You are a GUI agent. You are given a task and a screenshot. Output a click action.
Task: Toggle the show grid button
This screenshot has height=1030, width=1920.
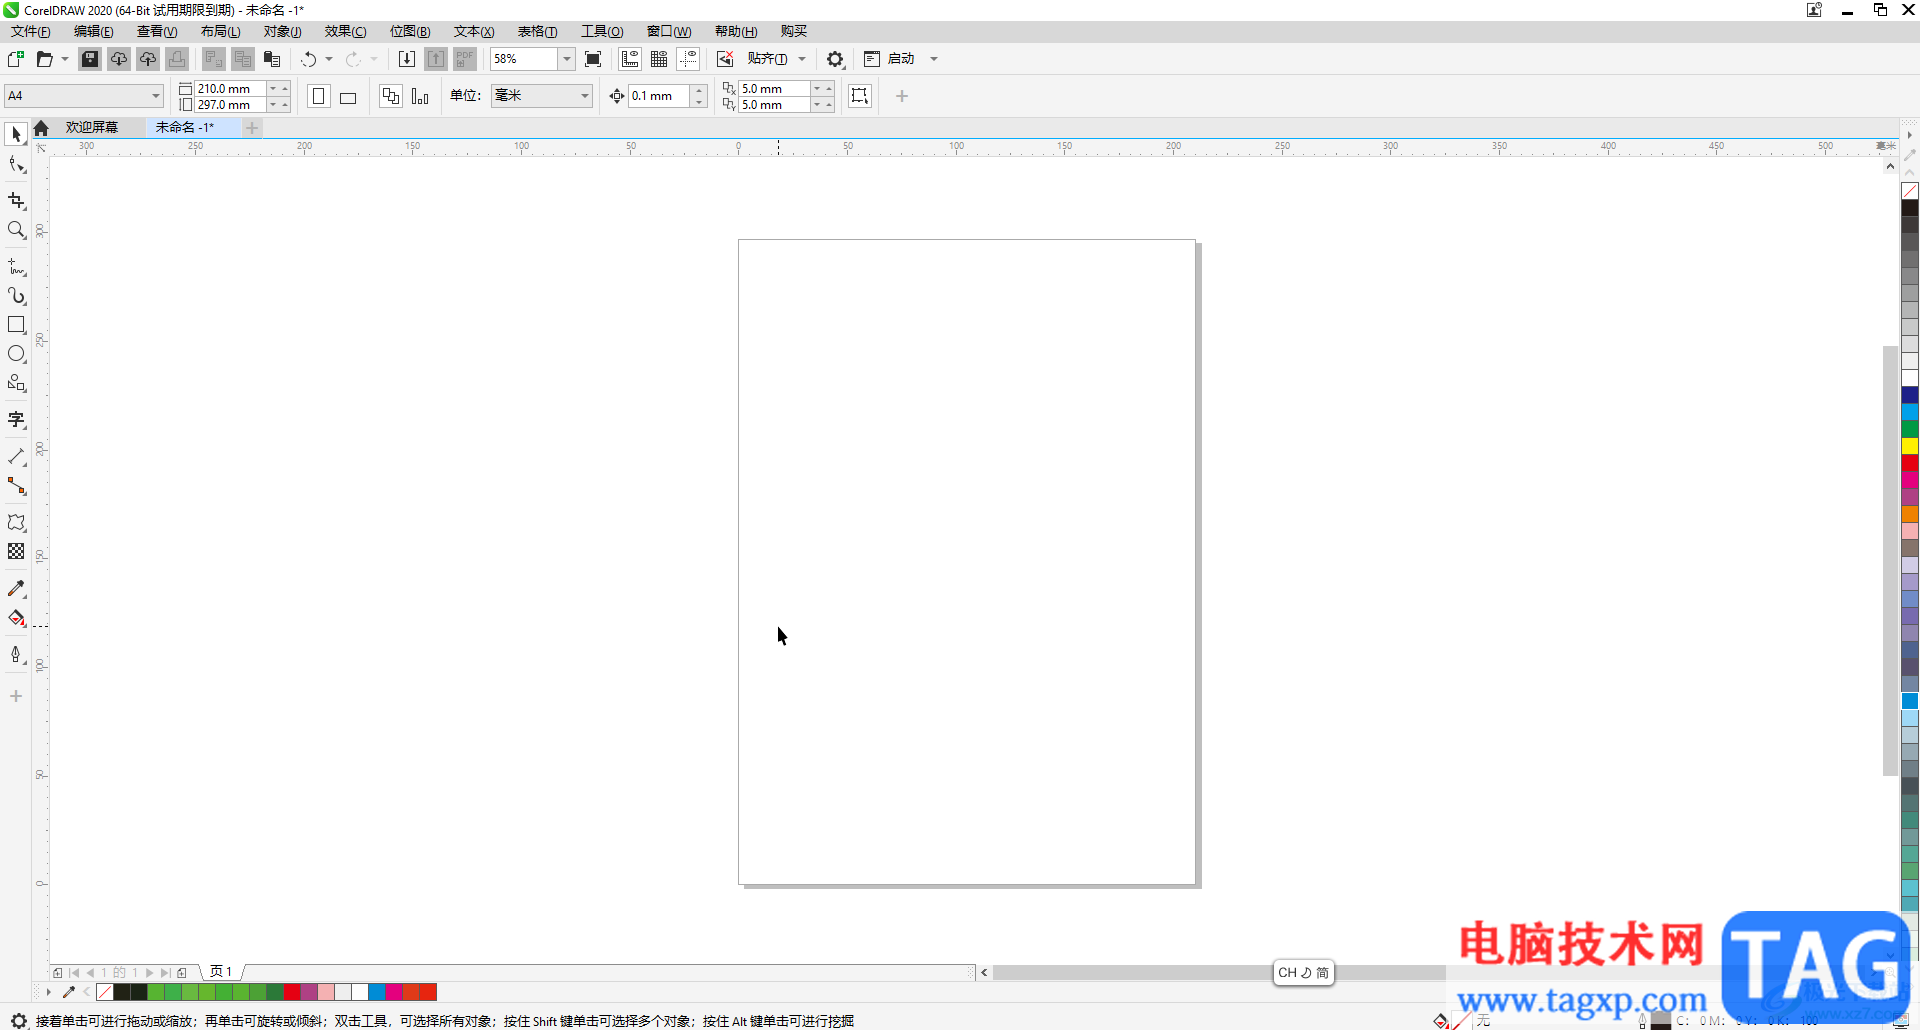[x=659, y=59]
